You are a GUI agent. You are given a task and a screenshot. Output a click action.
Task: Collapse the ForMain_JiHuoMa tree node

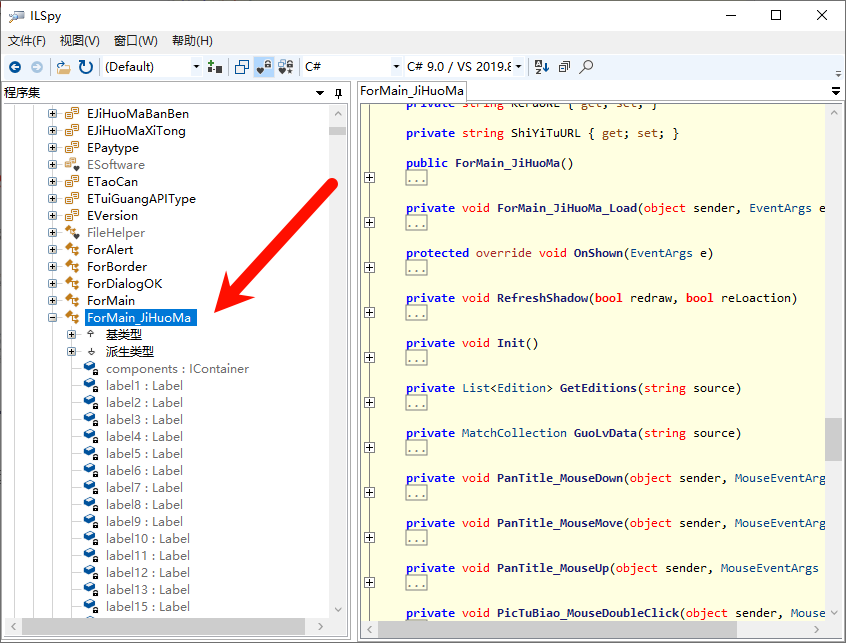[52, 317]
